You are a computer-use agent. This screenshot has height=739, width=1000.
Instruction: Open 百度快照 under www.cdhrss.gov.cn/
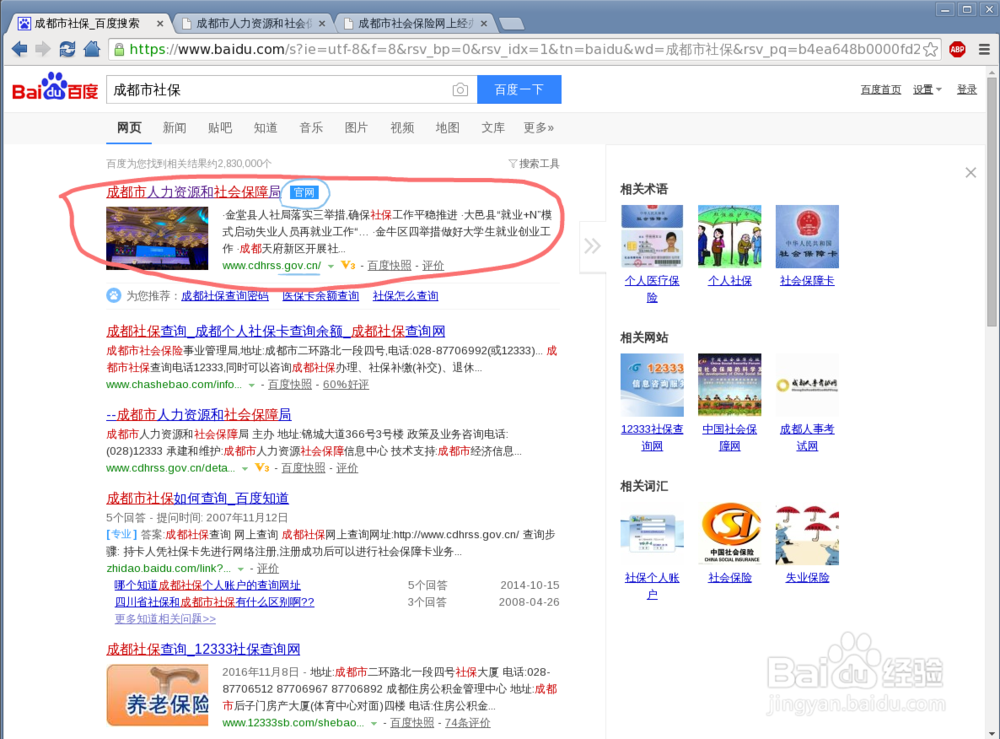[389, 266]
